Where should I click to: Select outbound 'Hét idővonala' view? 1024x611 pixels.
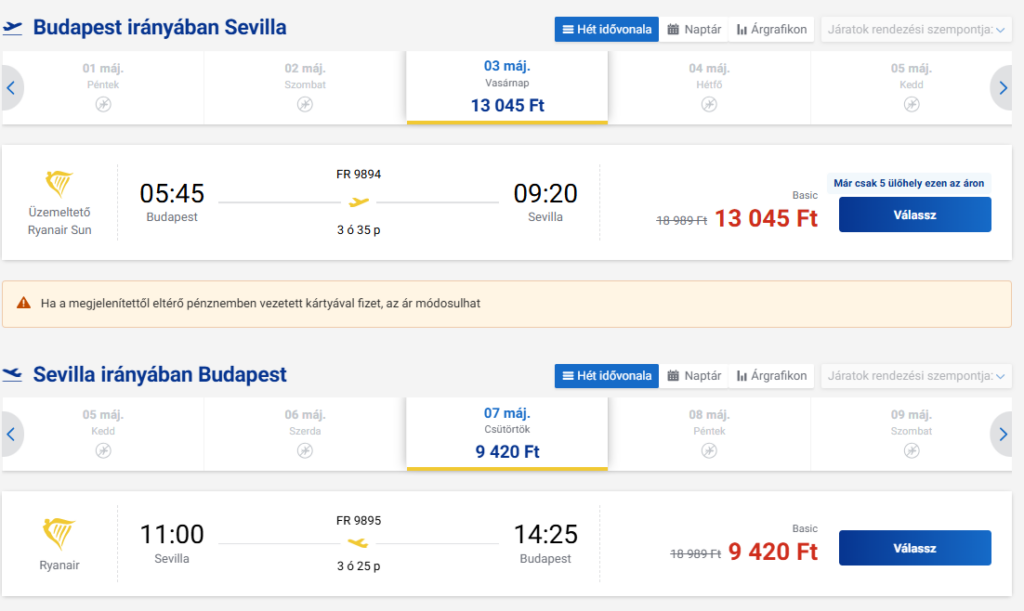coord(607,29)
